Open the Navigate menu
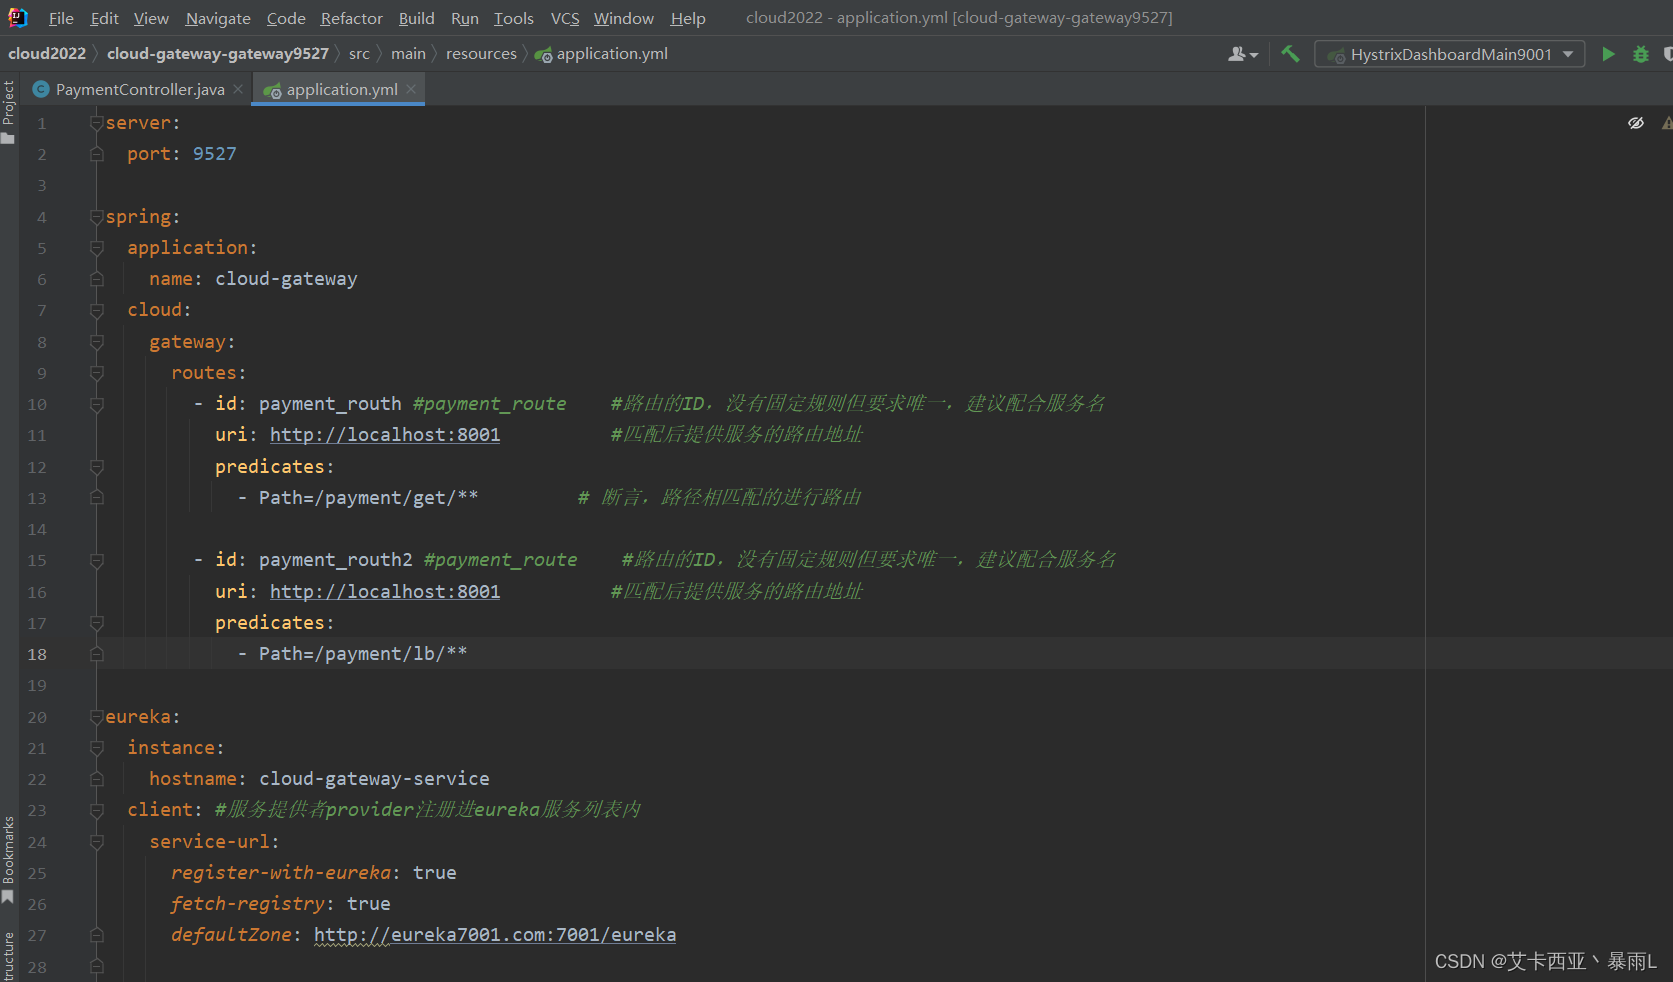 pyautogui.click(x=218, y=18)
